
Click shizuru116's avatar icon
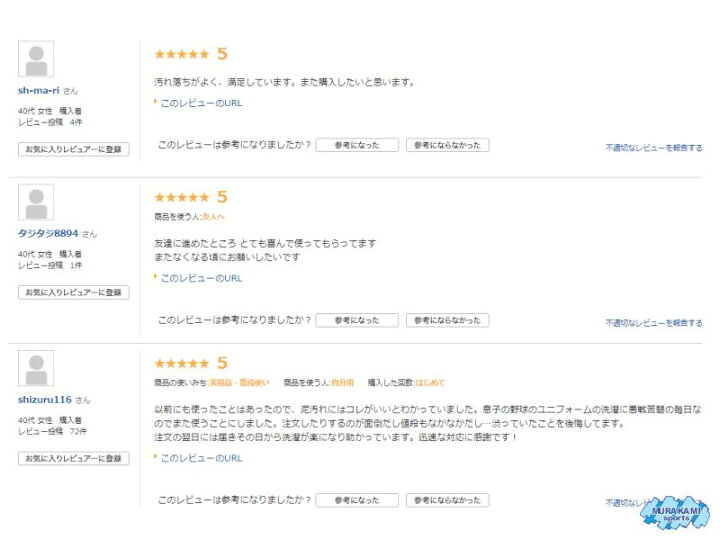click(x=36, y=368)
